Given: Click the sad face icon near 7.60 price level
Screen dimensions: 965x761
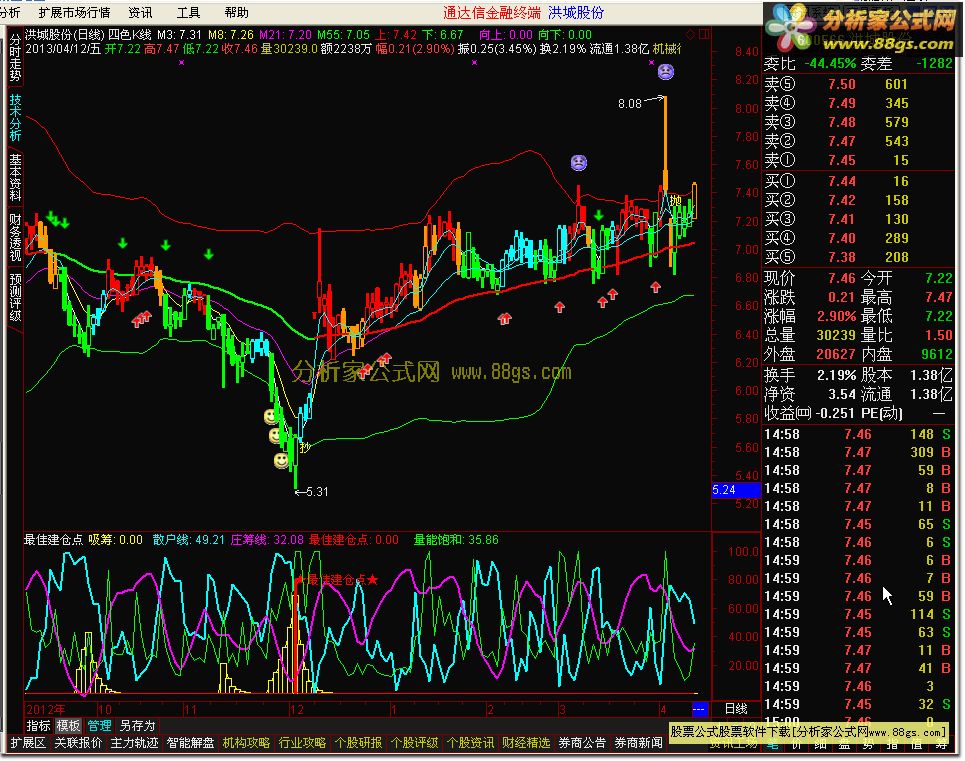Looking at the screenshot, I should [x=579, y=162].
